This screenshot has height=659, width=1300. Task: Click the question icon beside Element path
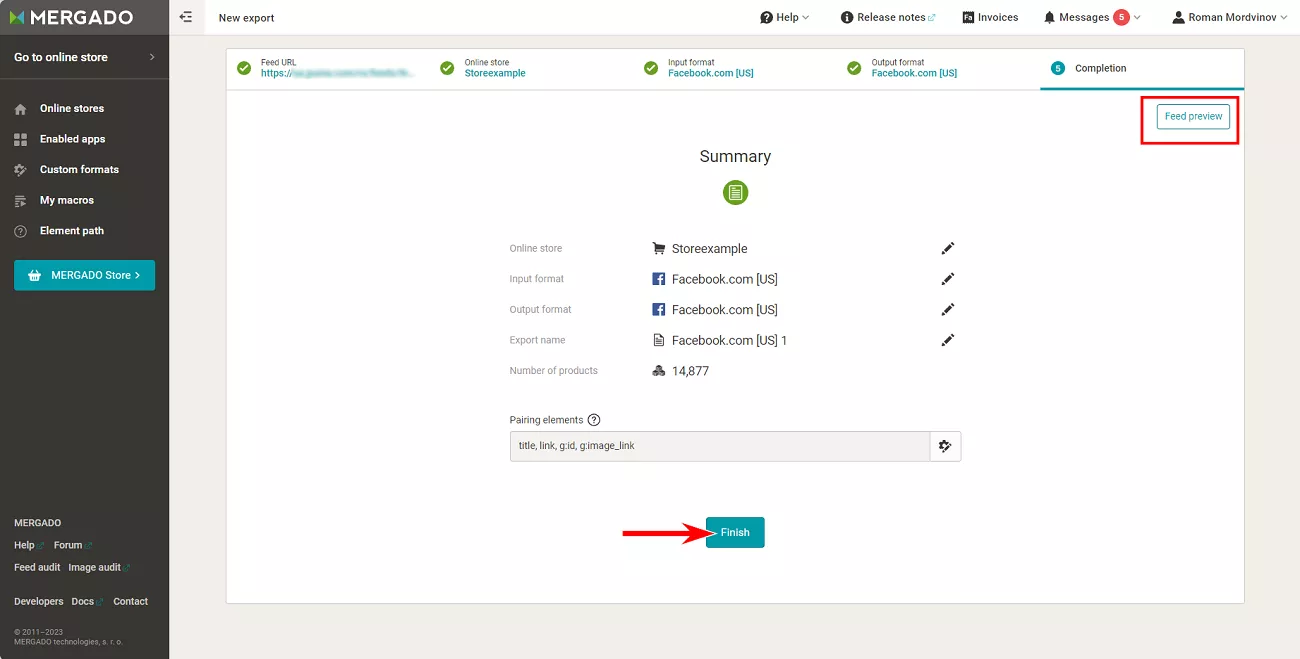20,231
